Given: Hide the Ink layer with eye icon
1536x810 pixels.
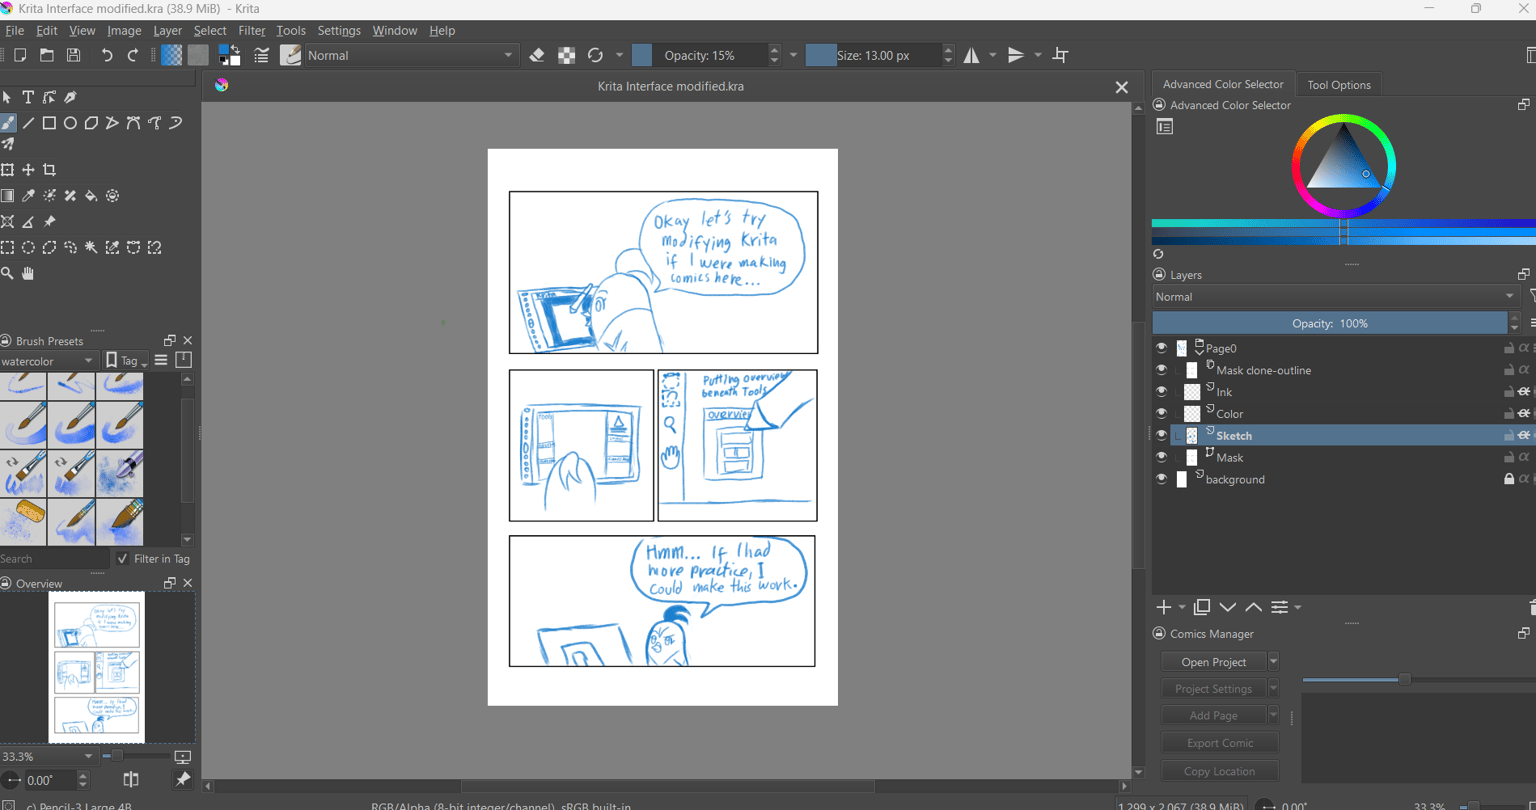Looking at the screenshot, I should [1161, 392].
